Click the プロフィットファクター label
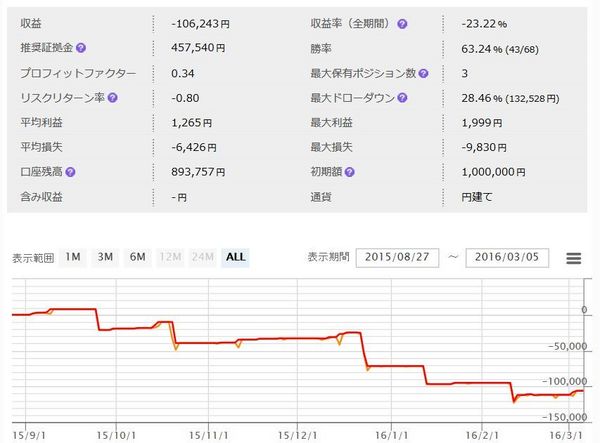The height and width of the screenshot is (443, 600). pyautogui.click(x=78, y=73)
